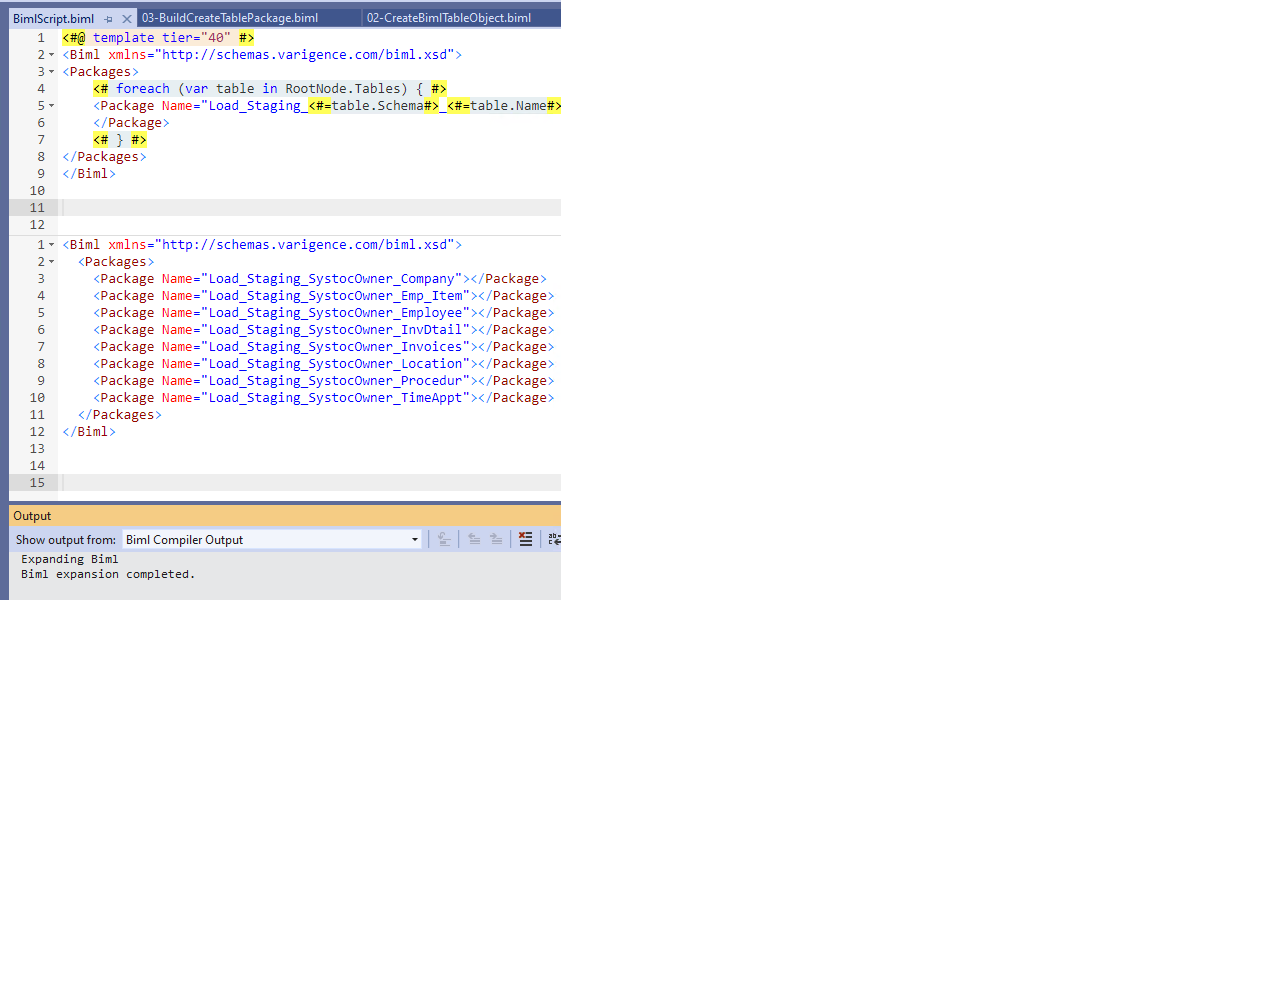Click 'Expanding Biml' output message

(x=70, y=560)
